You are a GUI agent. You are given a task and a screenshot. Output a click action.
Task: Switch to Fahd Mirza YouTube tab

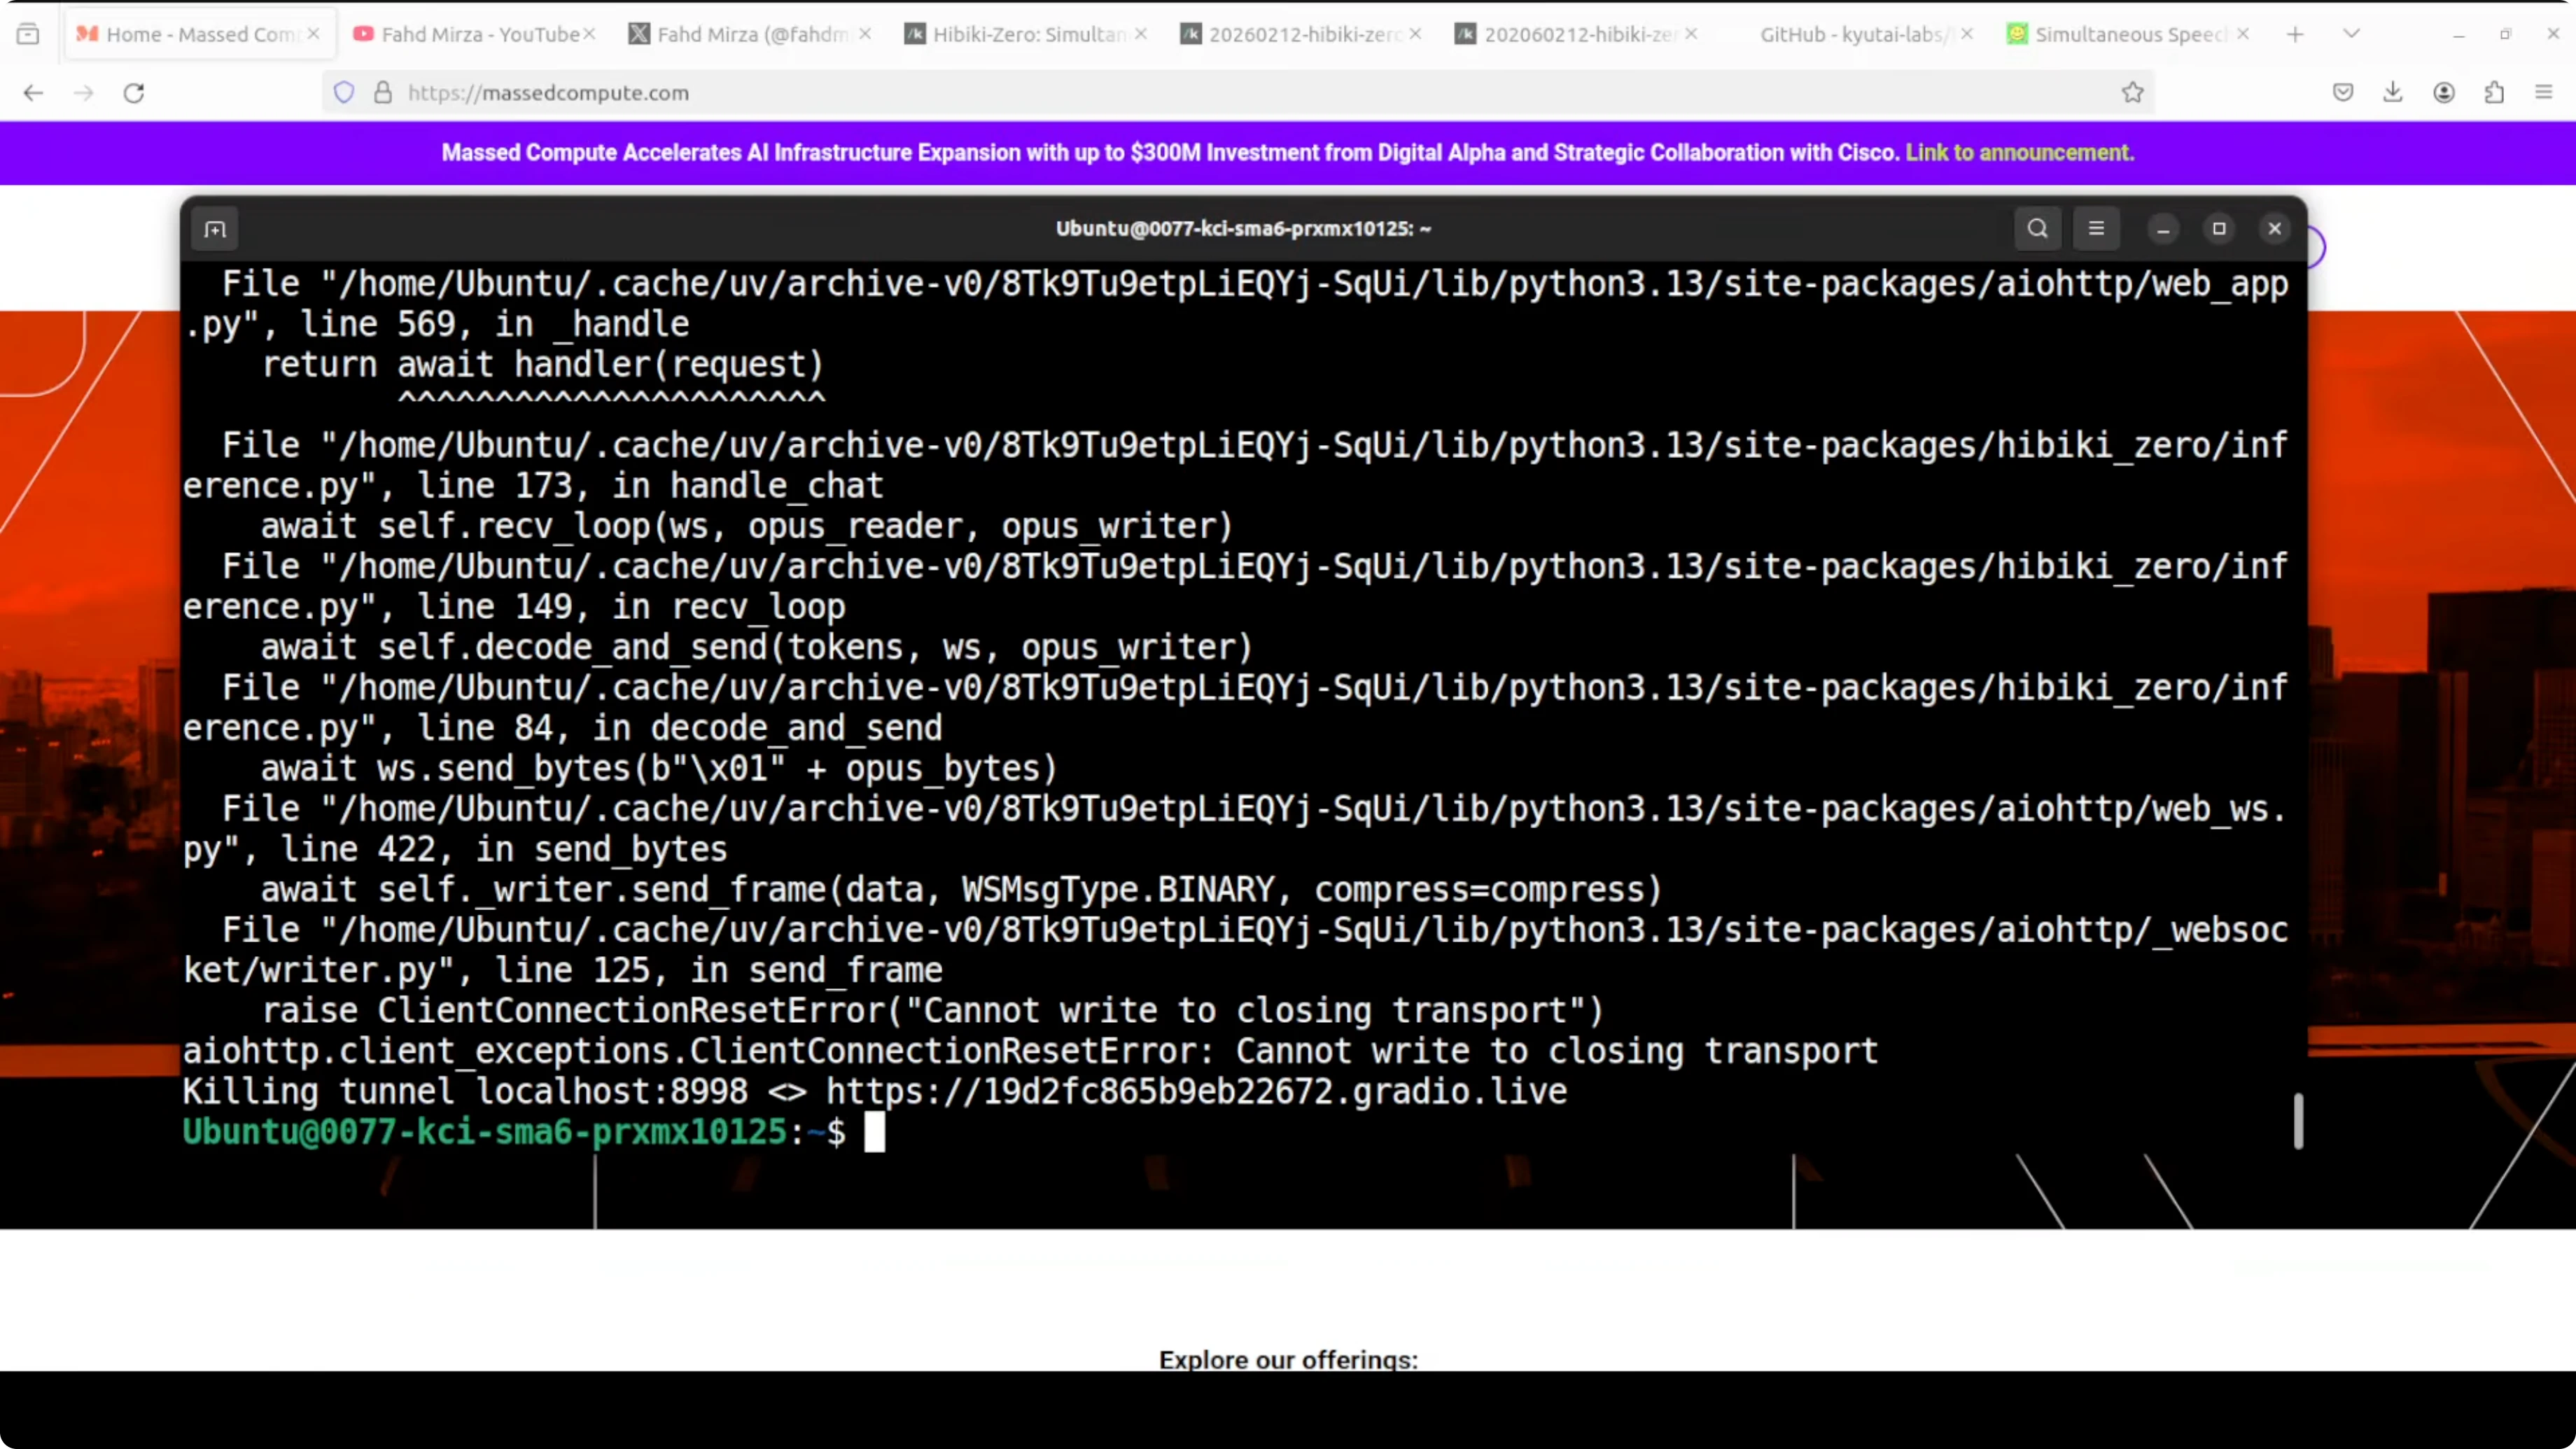[470, 34]
